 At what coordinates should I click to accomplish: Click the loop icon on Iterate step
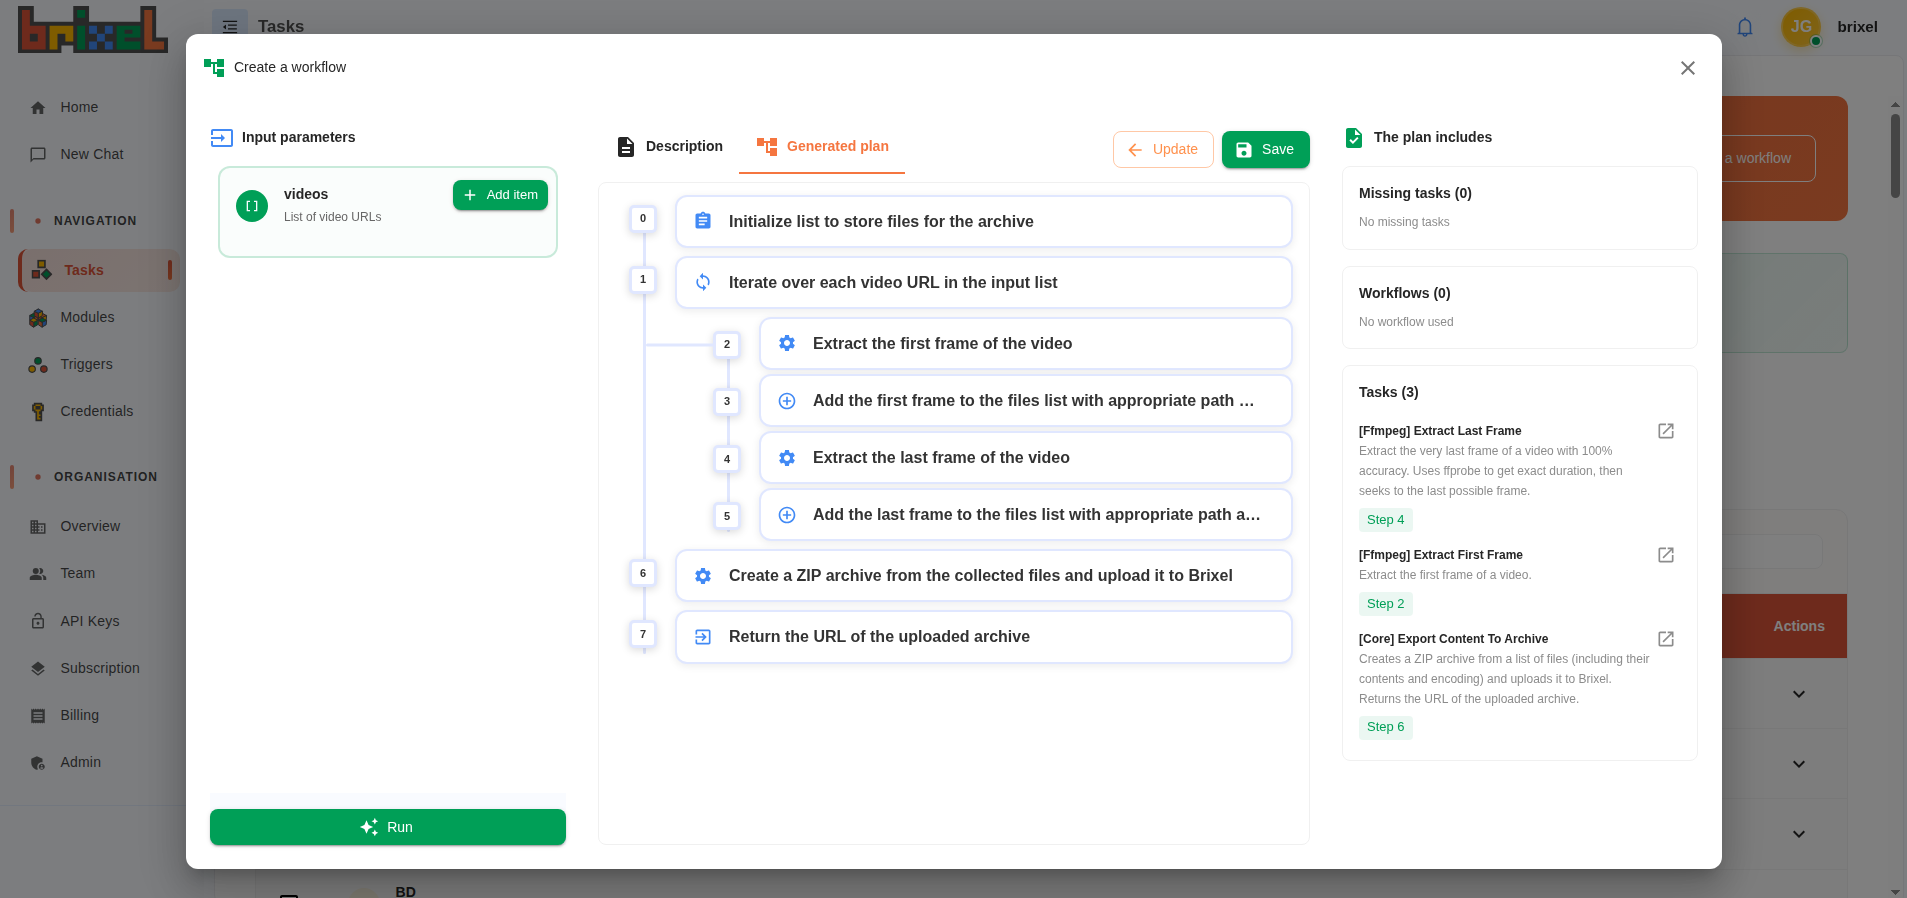pyautogui.click(x=703, y=283)
